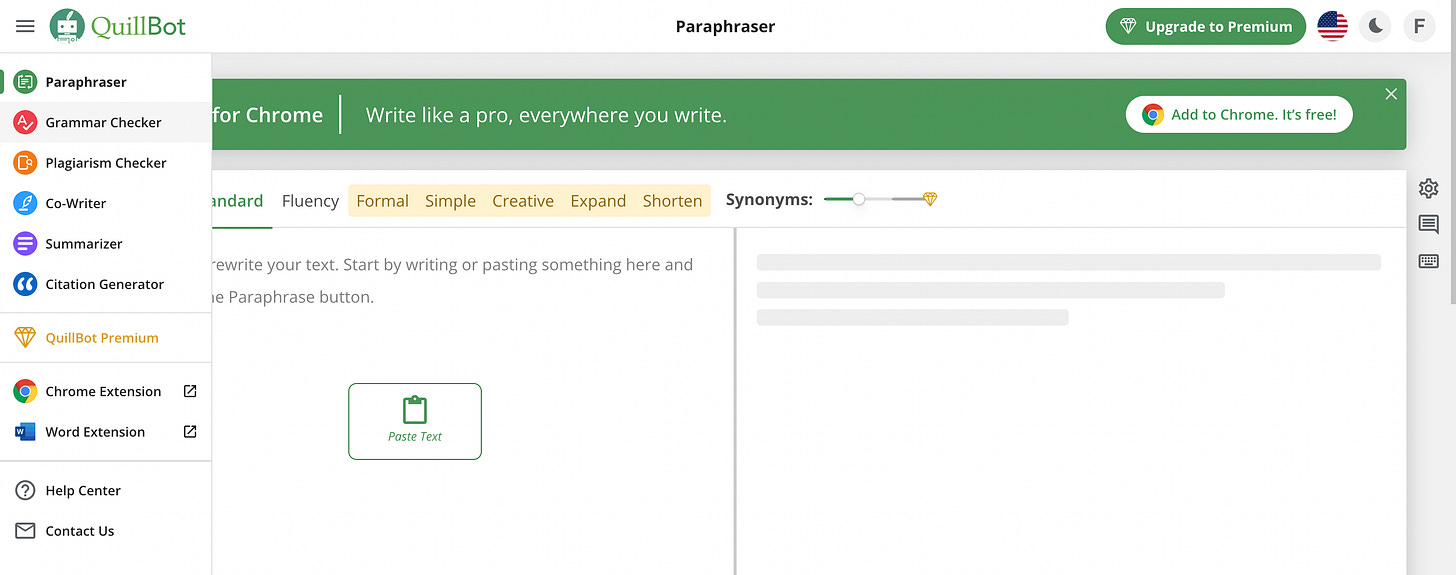
Task: Click the Summarizer purple icon
Action: [25, 244]
